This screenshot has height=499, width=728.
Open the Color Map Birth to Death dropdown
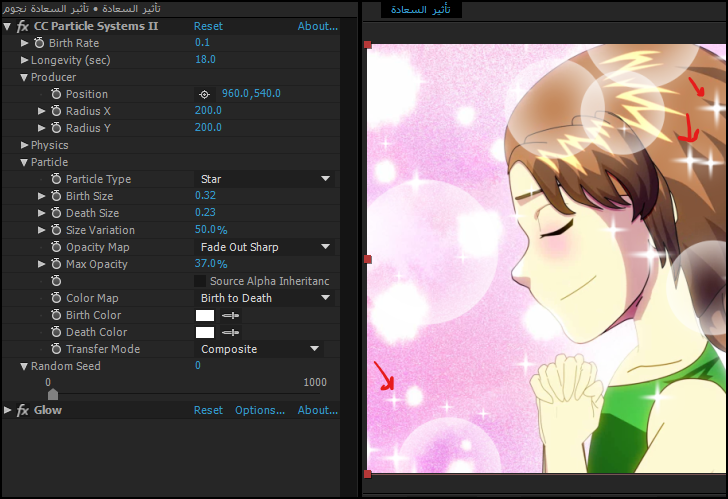(x=264, y=298)
